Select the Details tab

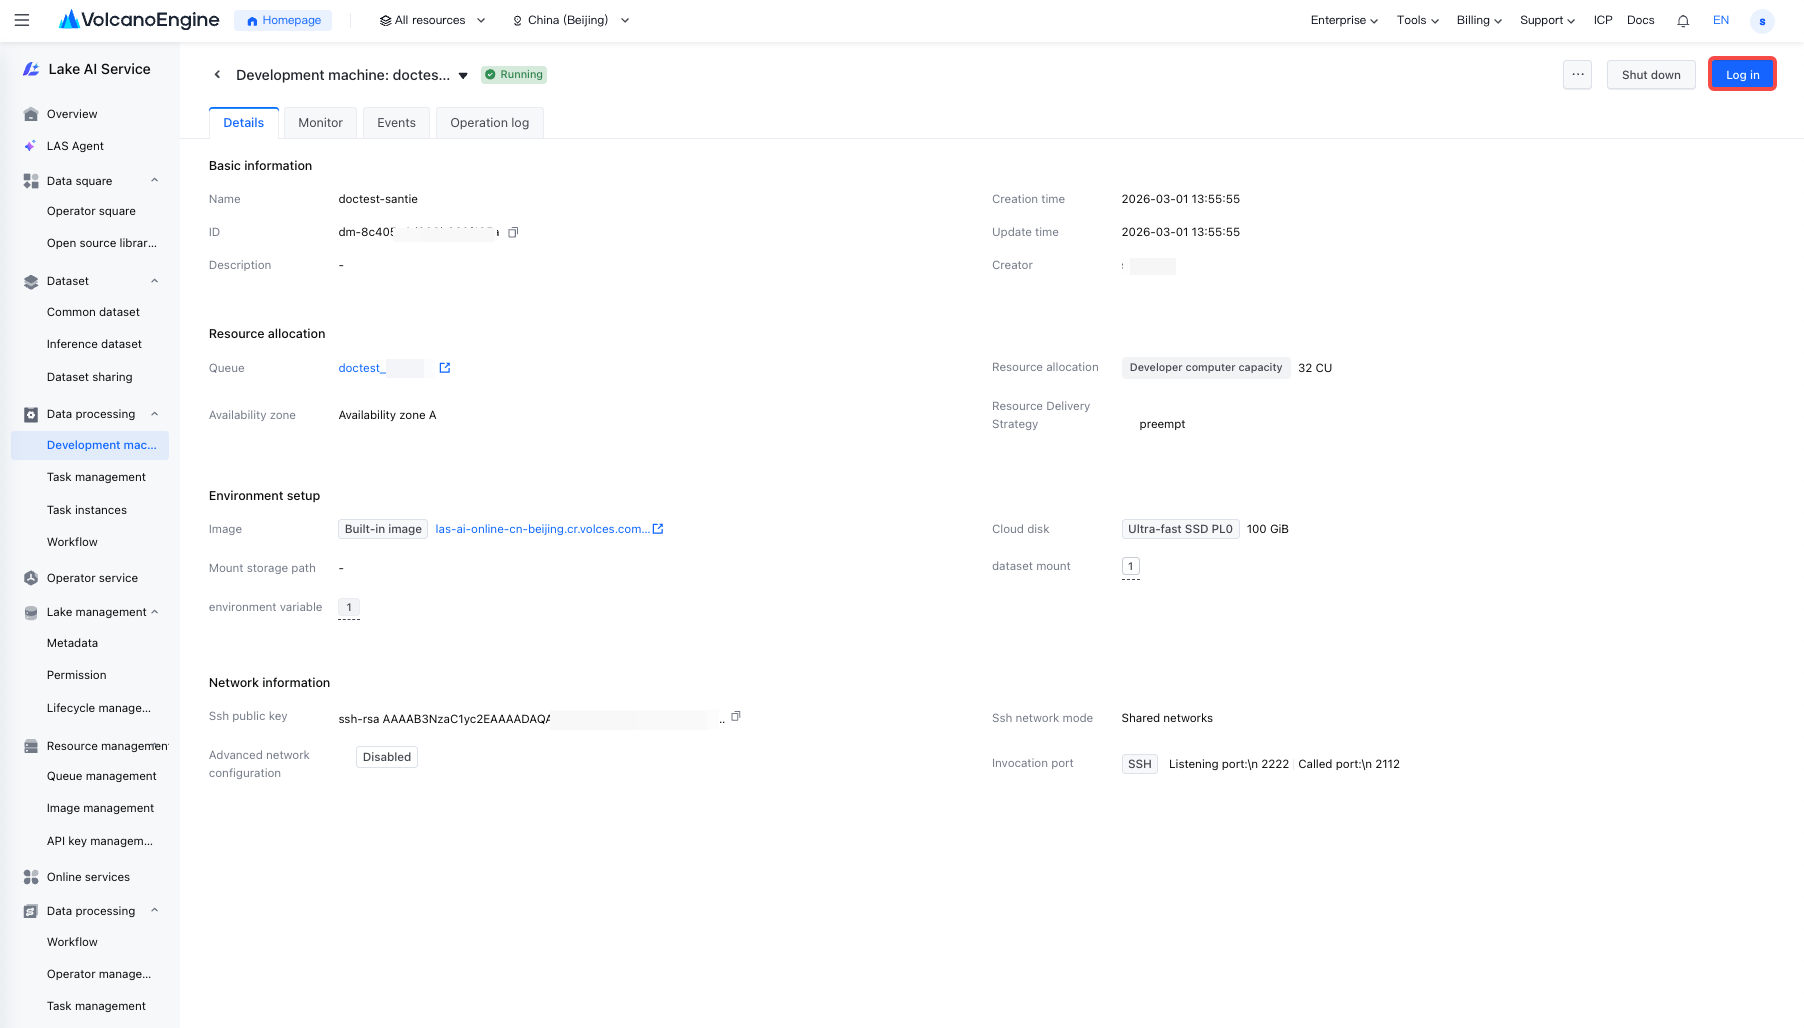pos(243,123)
